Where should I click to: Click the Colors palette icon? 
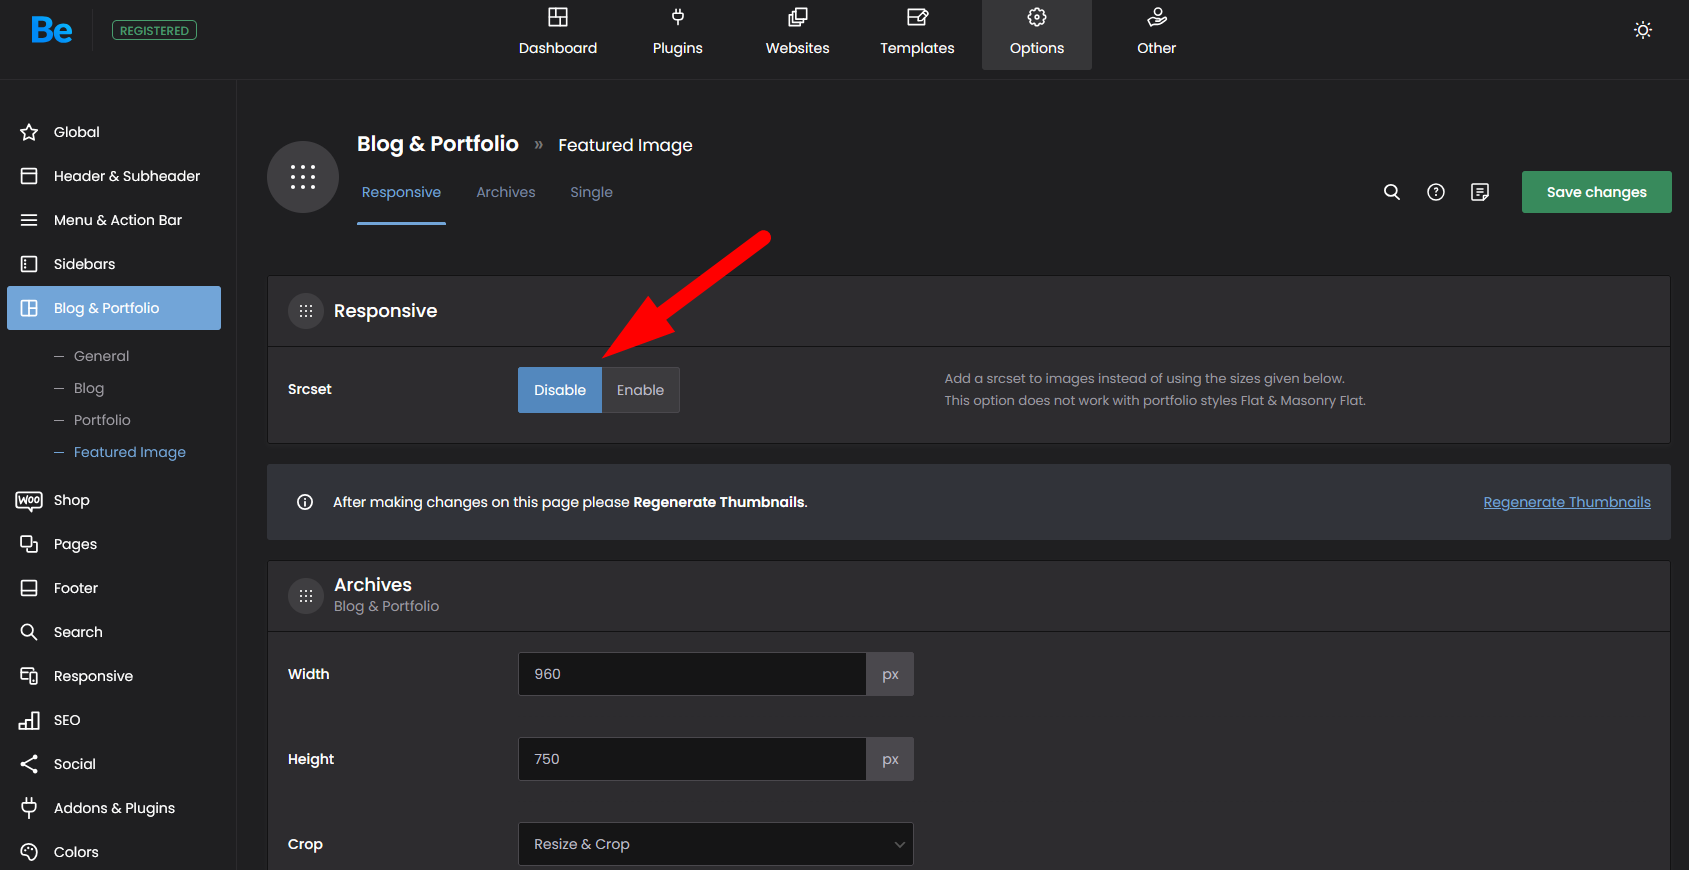[29, 852]
